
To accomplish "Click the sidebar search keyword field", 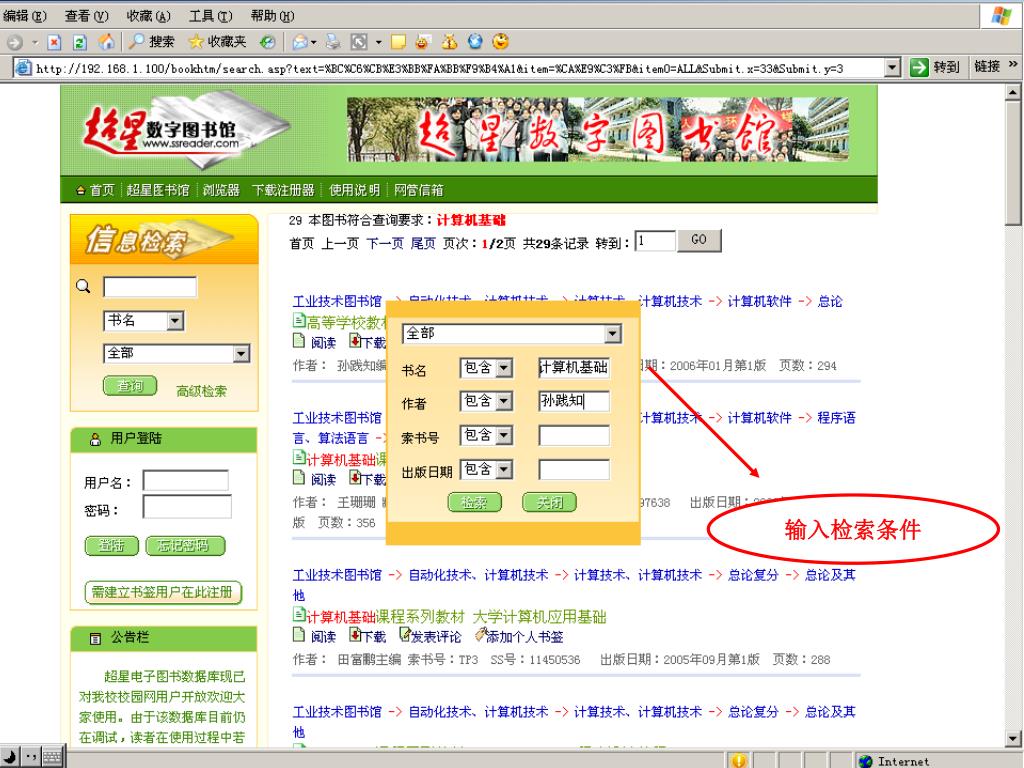I will tap(150, 287).
